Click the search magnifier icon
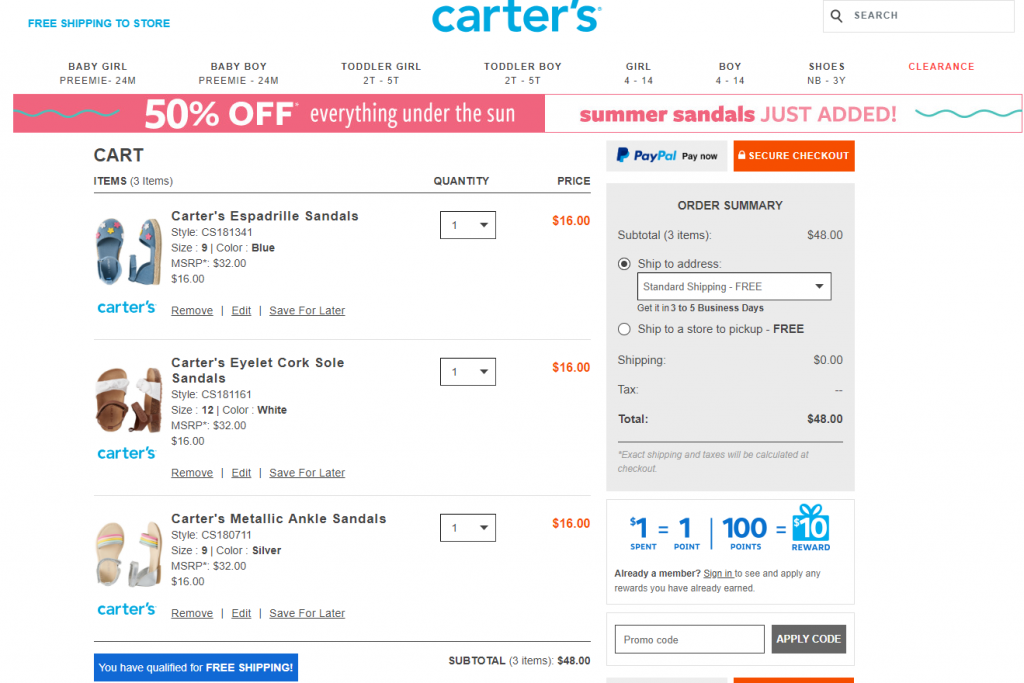This screenshot has height=683, width=1024. pyautogui.click(x=837, y=16)
